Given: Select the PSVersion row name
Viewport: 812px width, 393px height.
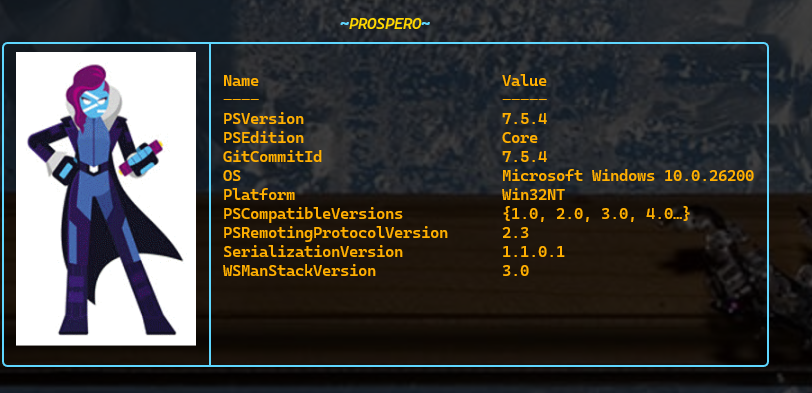Looking at the screenshot, I should (264, 120).
